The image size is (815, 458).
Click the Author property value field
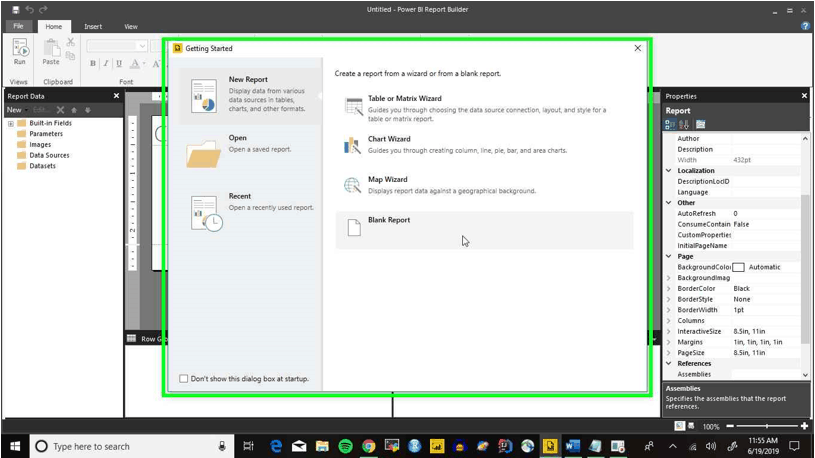pos(766,138)
